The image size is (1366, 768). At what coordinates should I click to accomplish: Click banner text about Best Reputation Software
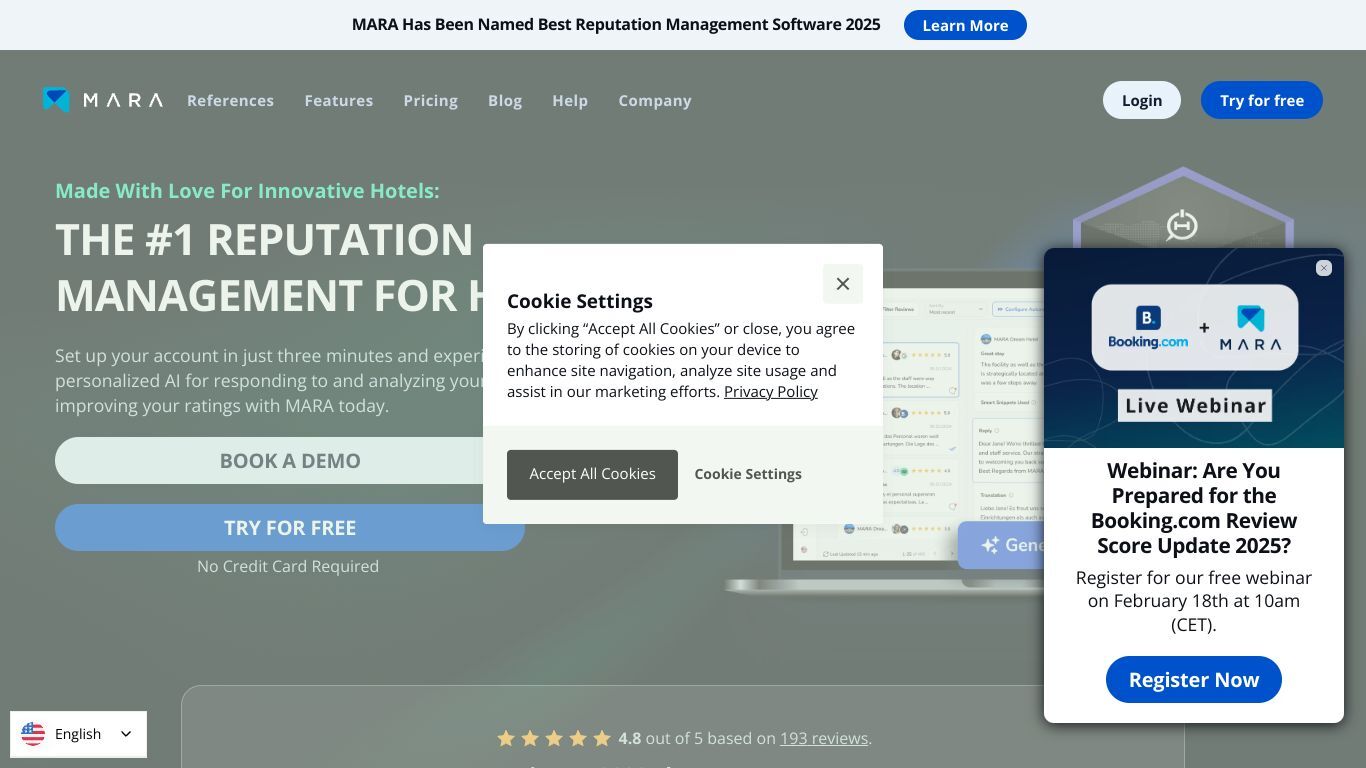coord(616,25)
